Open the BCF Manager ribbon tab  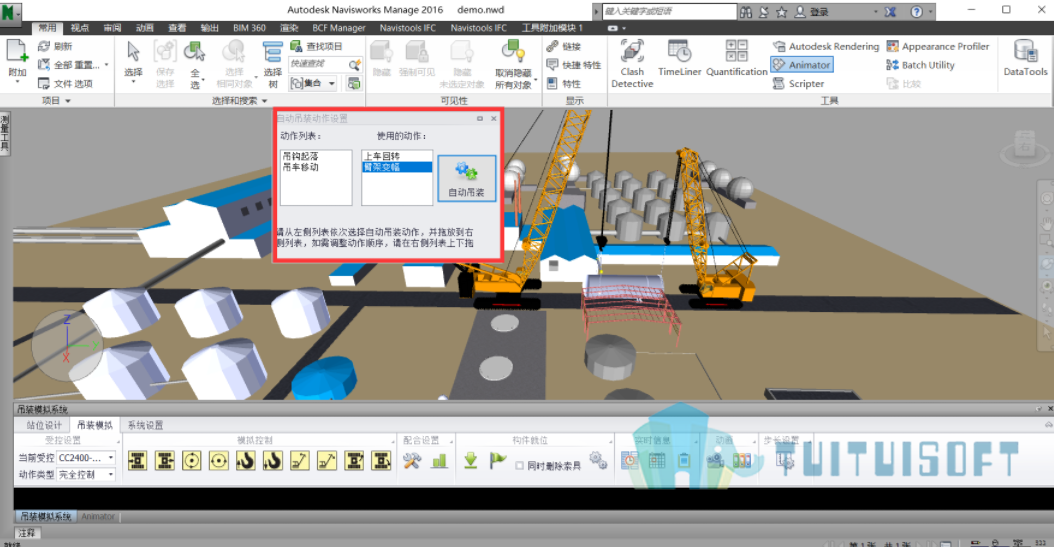pos(339,28)
